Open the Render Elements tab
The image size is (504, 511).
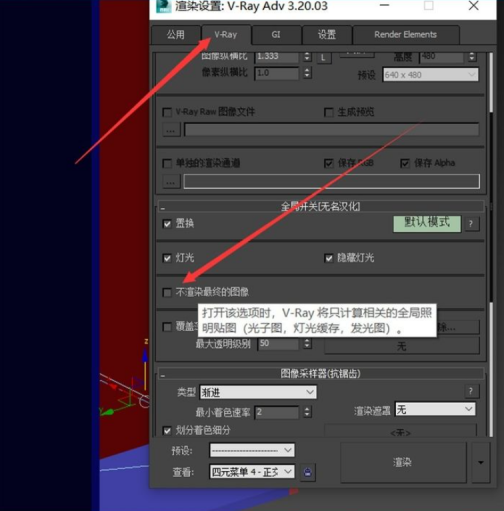406,34
